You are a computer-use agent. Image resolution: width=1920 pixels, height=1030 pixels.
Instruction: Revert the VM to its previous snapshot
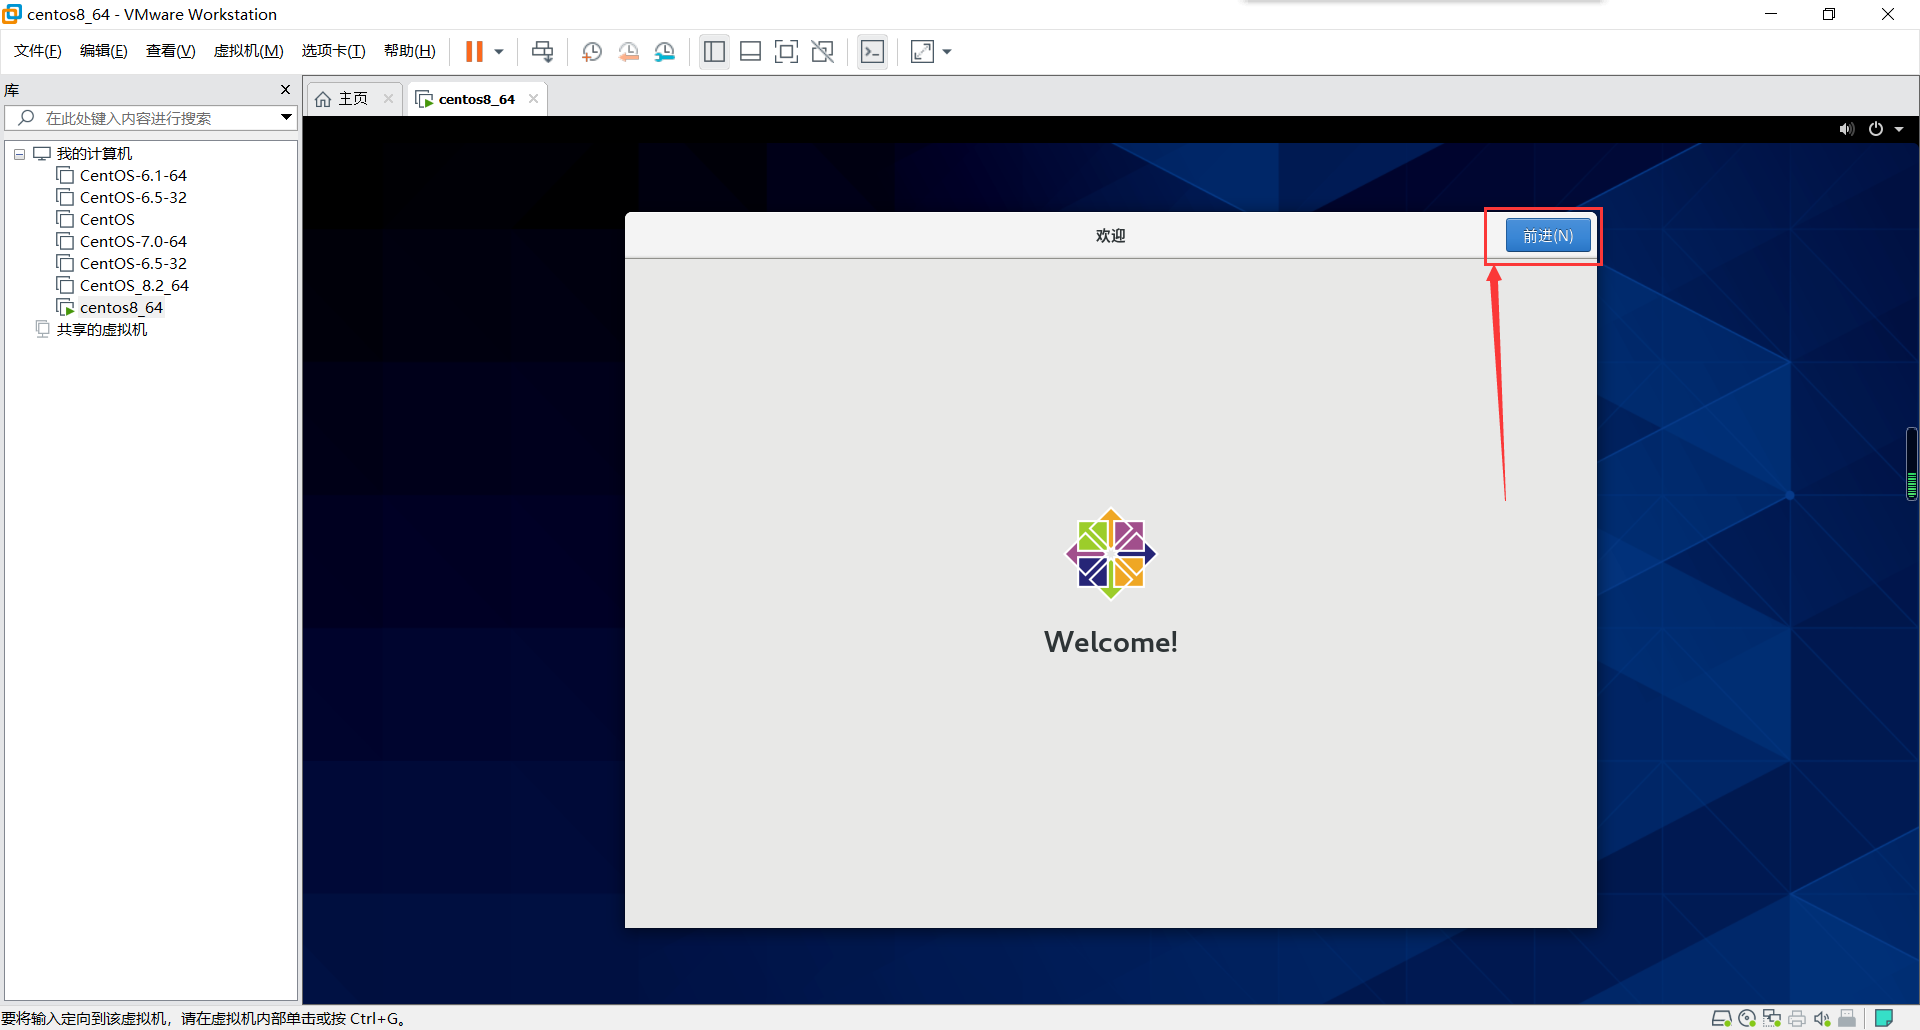tap(629, 51)
